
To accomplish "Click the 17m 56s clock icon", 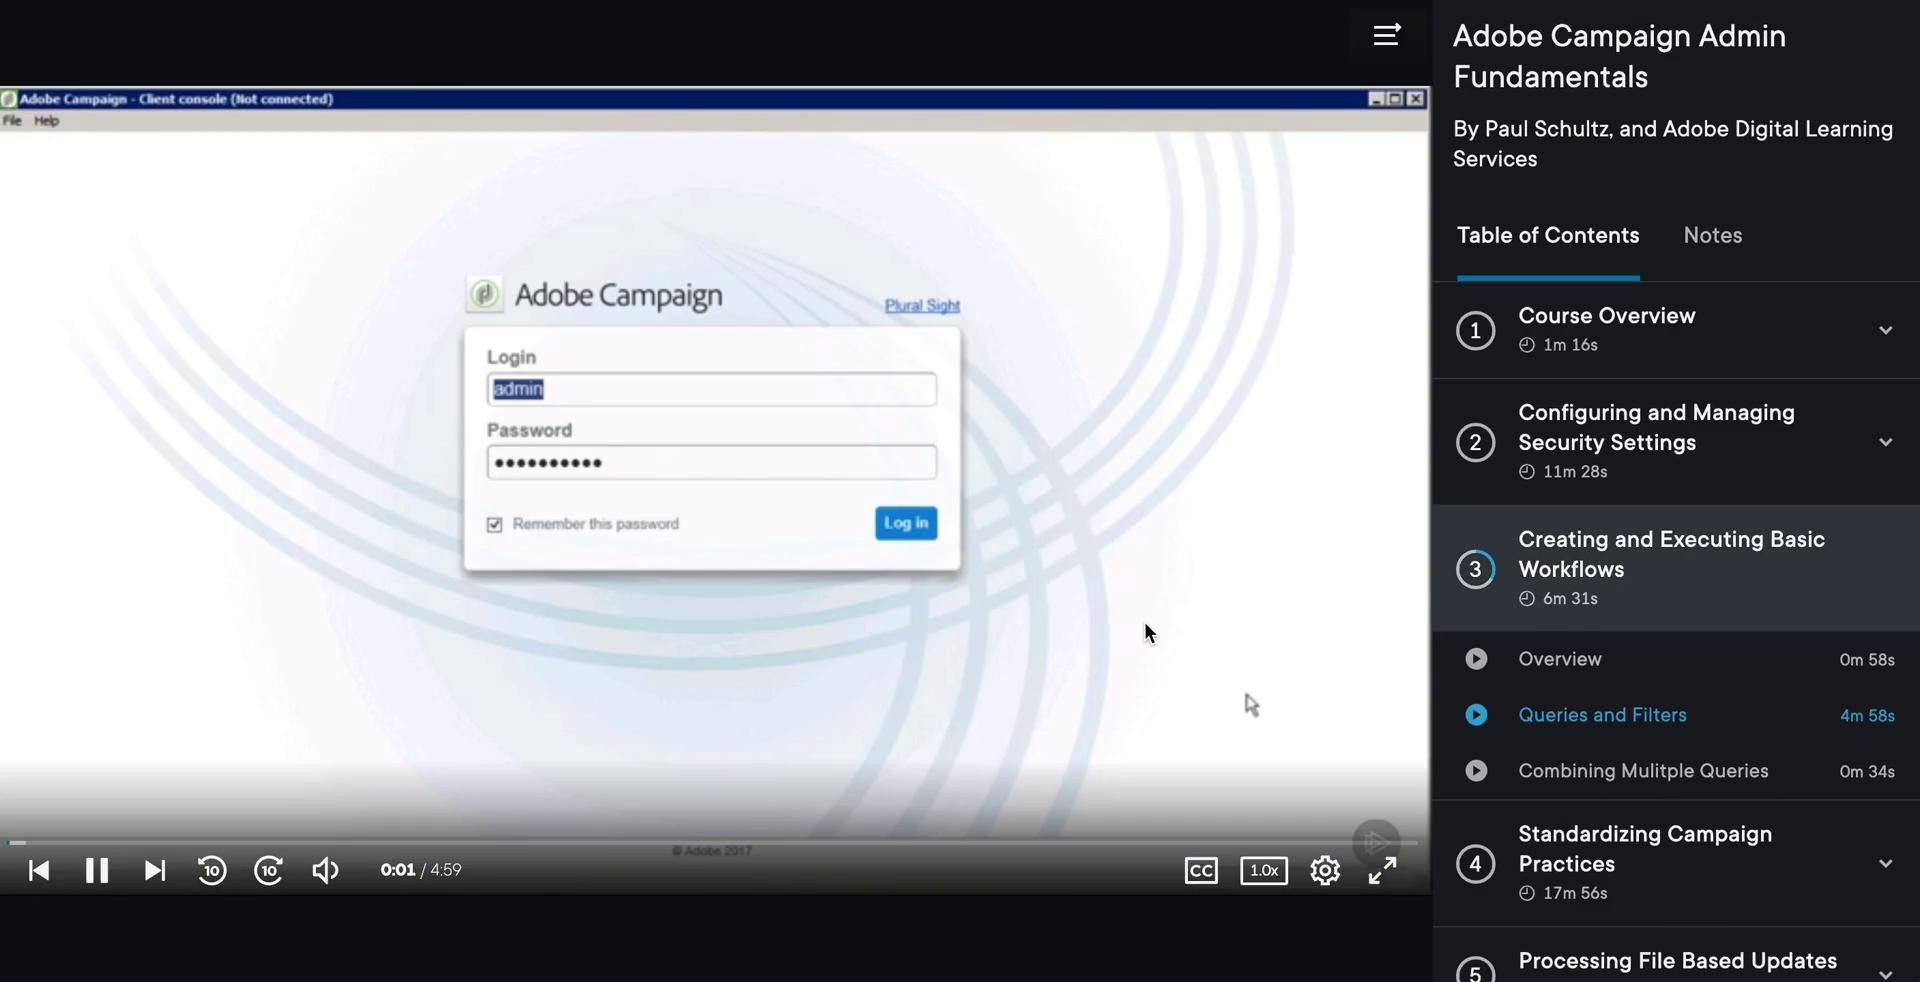I will coord(1526,893).
